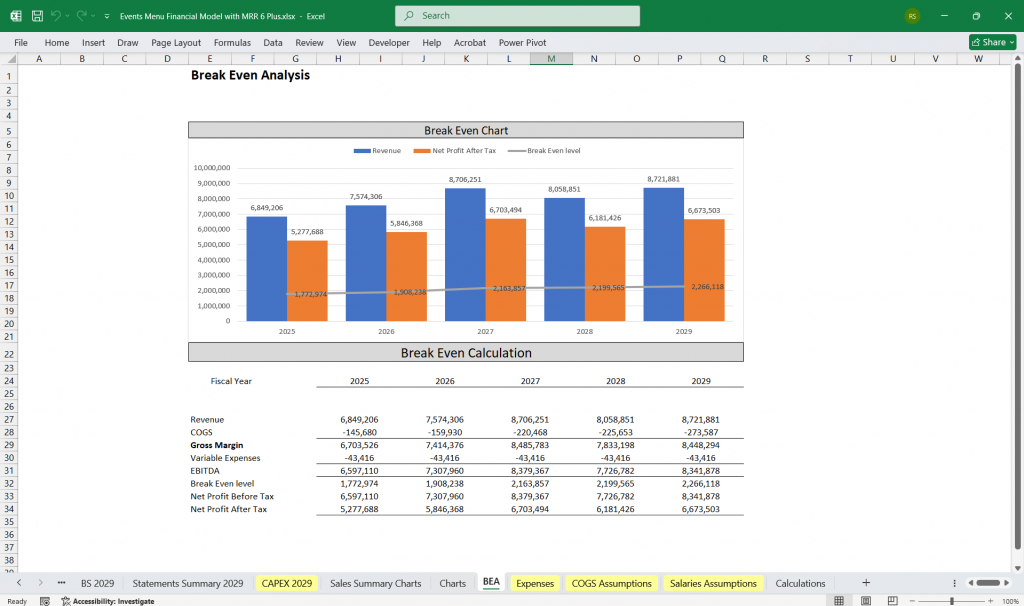
Task: Add a new worksheet with the plus button
Action: click(865, 582)
